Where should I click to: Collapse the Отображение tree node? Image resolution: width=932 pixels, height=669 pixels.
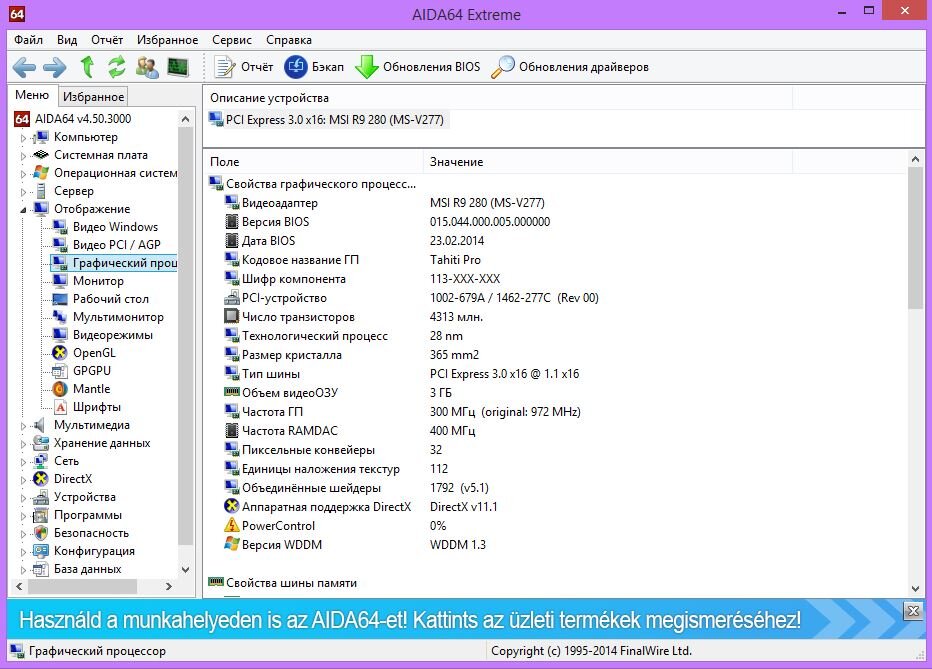(x=23, y=210)
